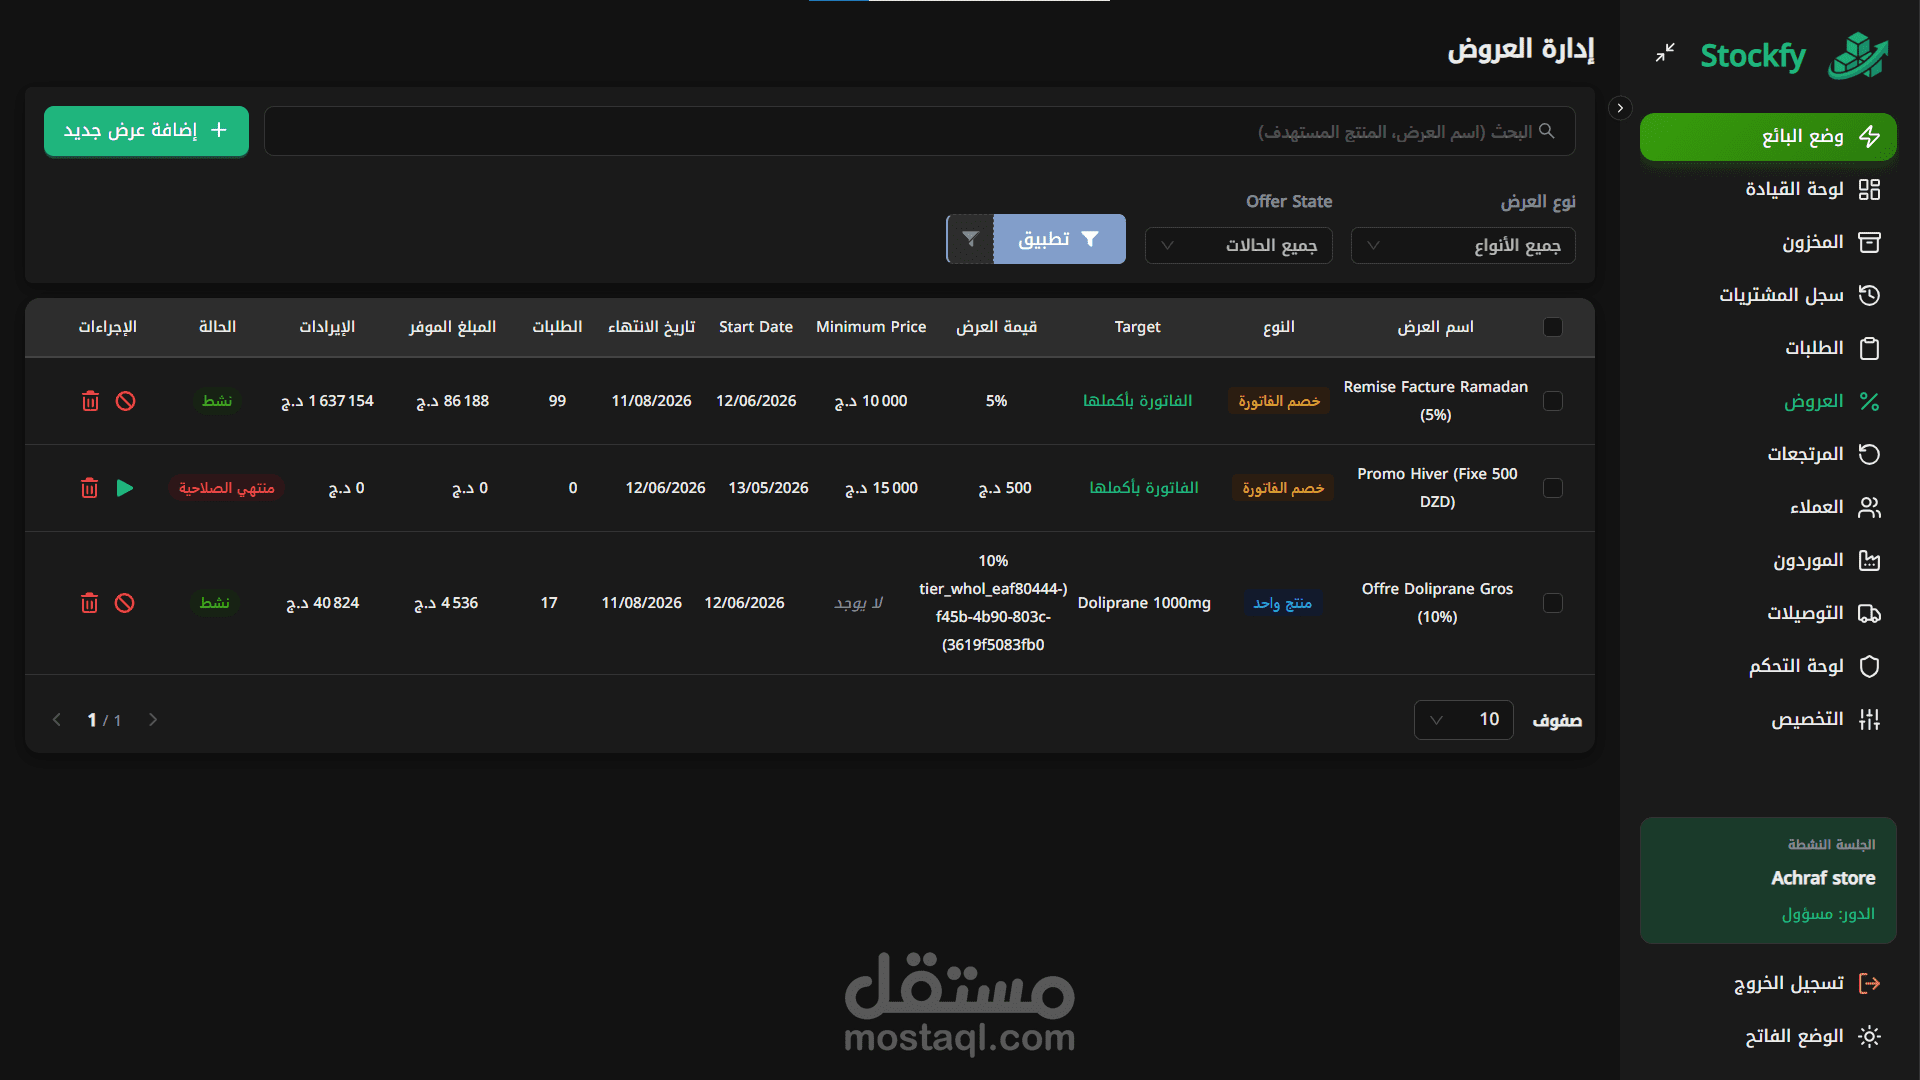Click the lightning bolt seller mode icon
Image resolution: width=1920 pixels, height=1080 pixels.
[1869, 136]
